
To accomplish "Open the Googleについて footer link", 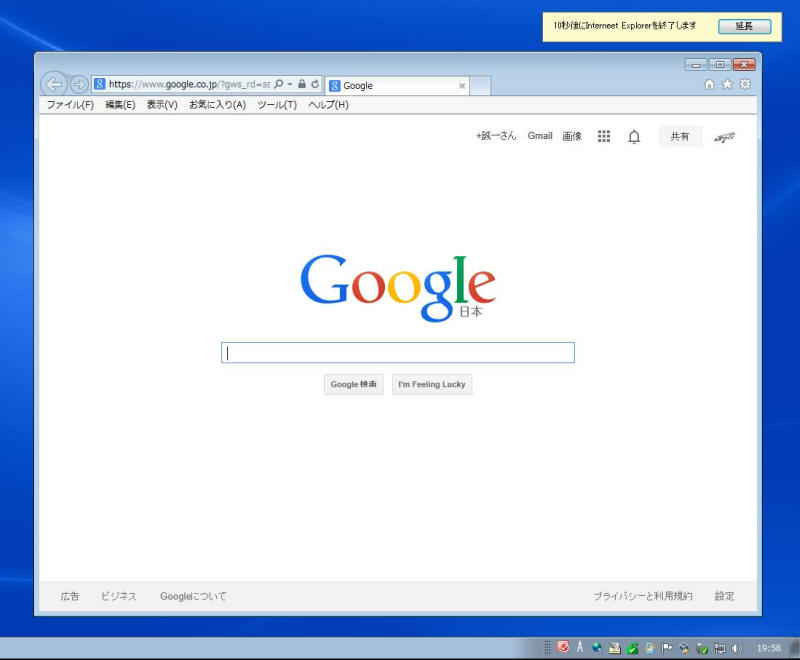I will pyautogui.click(x=193, y=596).
